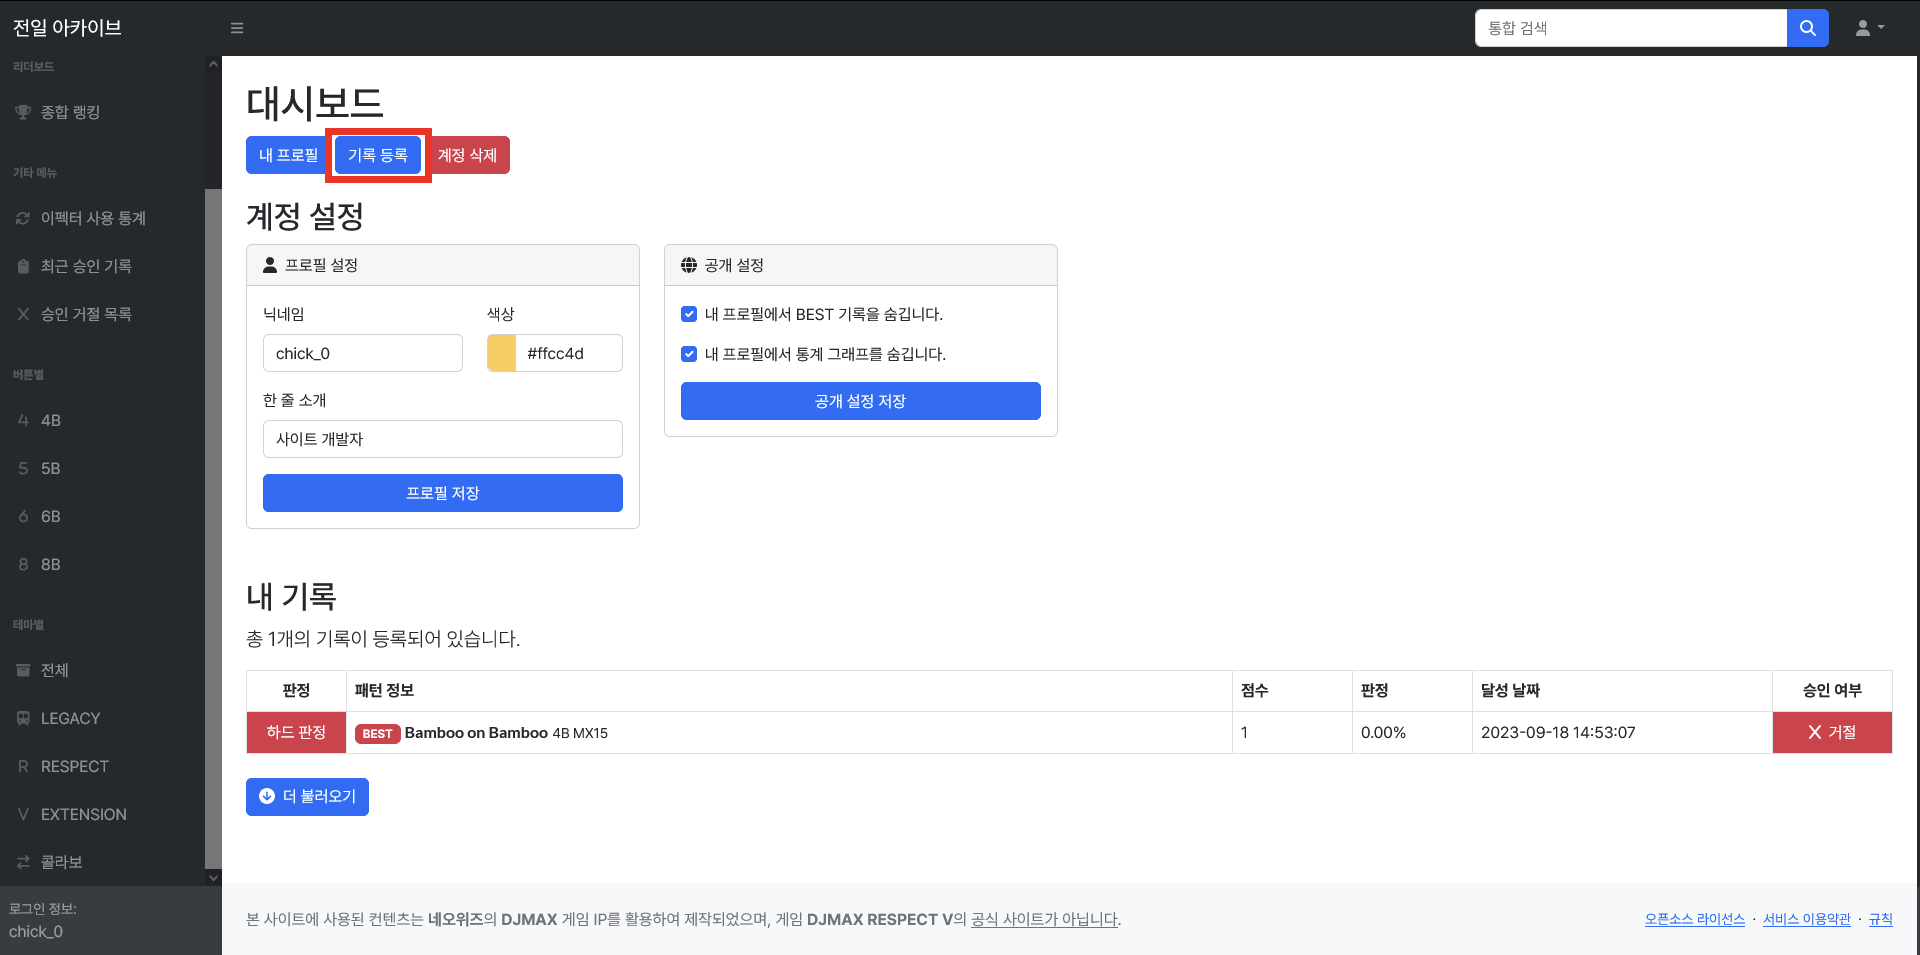Click the nickname input field

[362, 353]
